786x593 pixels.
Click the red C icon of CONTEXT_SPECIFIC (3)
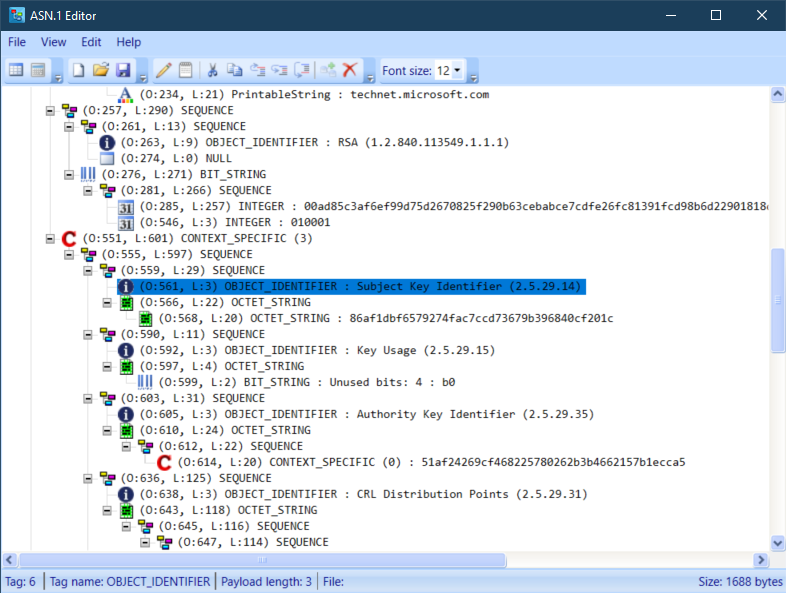(x=69, y=239)
